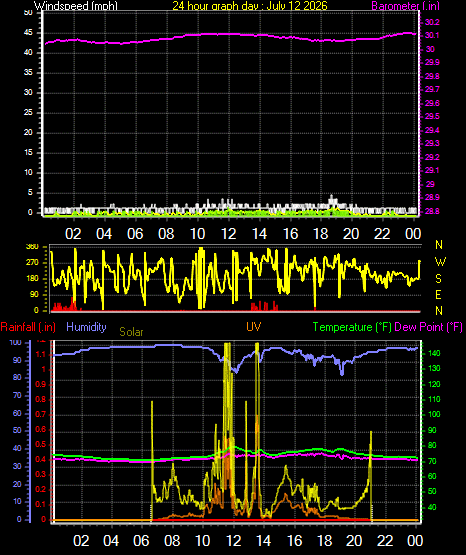Screen dimensions: 466x555
Task: Click barometer scale value "28.8"
Action: pyautogui.click(x=432, y=211)
